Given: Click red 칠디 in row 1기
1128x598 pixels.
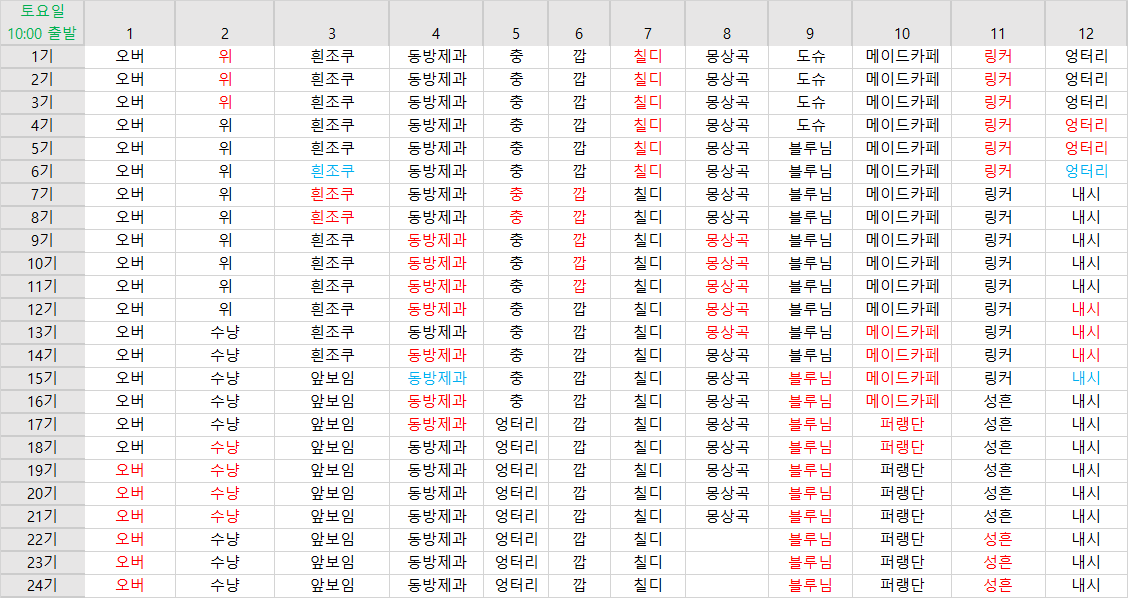Looking at the screenshot, I should point(647,56).
